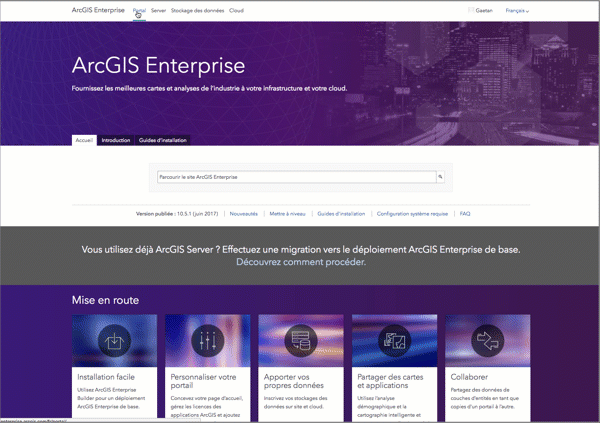Viewport: 600px width, 423px height.
Task: Click the Collaborer arrows icon
Action: [x=488, y=341]
